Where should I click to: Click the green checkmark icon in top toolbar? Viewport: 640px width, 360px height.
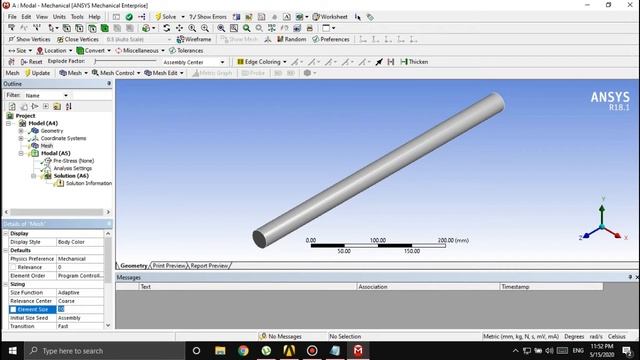tap(129, 17)
